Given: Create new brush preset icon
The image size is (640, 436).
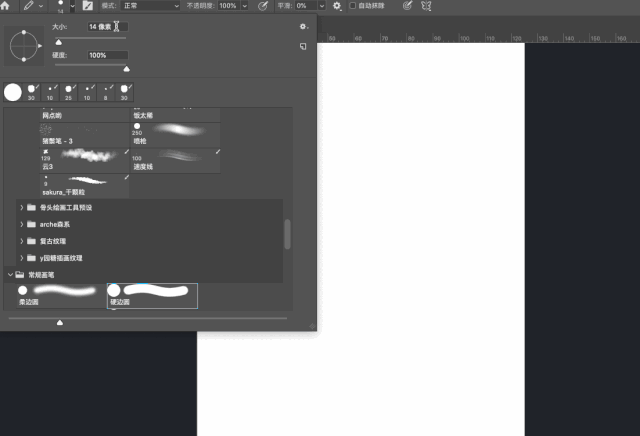Looking at the screenshot, I should (x=303, y=46).
